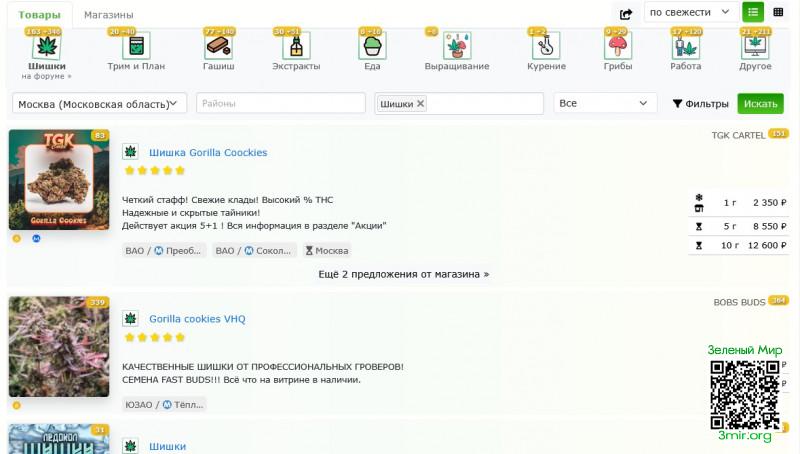Screen dimensions: 800x454
Task: Select the Грибы mushroom icon
Action: pos(618,46)
